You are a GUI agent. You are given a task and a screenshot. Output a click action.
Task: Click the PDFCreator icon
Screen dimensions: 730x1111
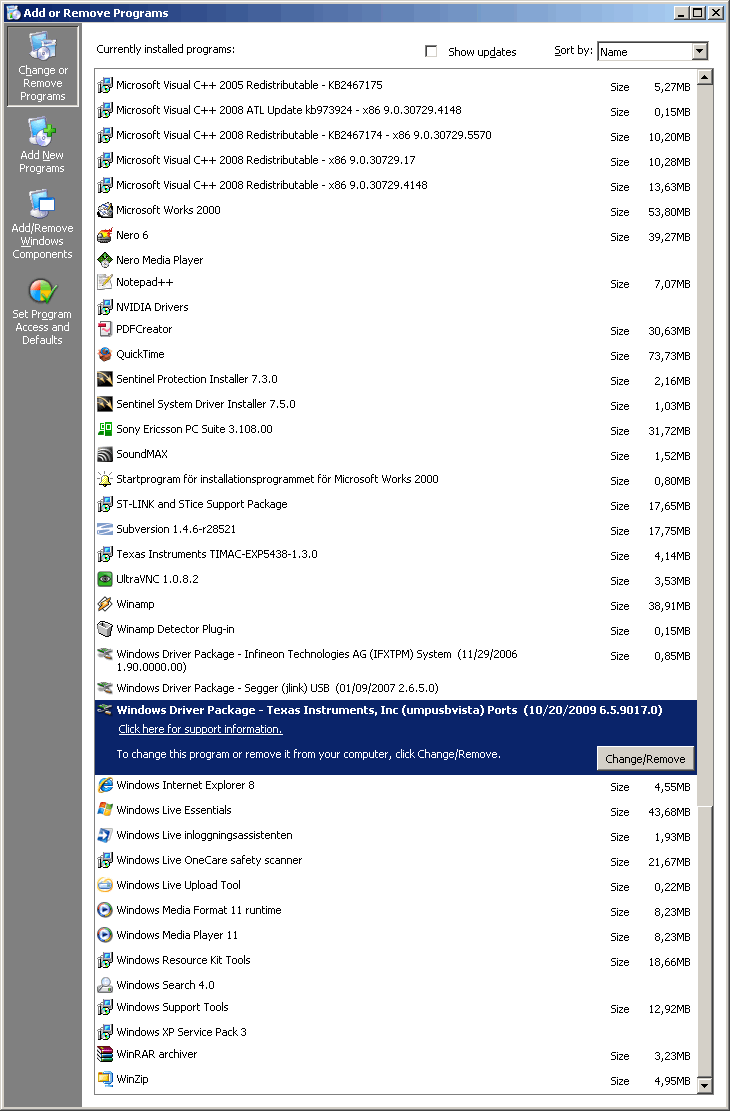pyautogui.click(x=105, y=329)
